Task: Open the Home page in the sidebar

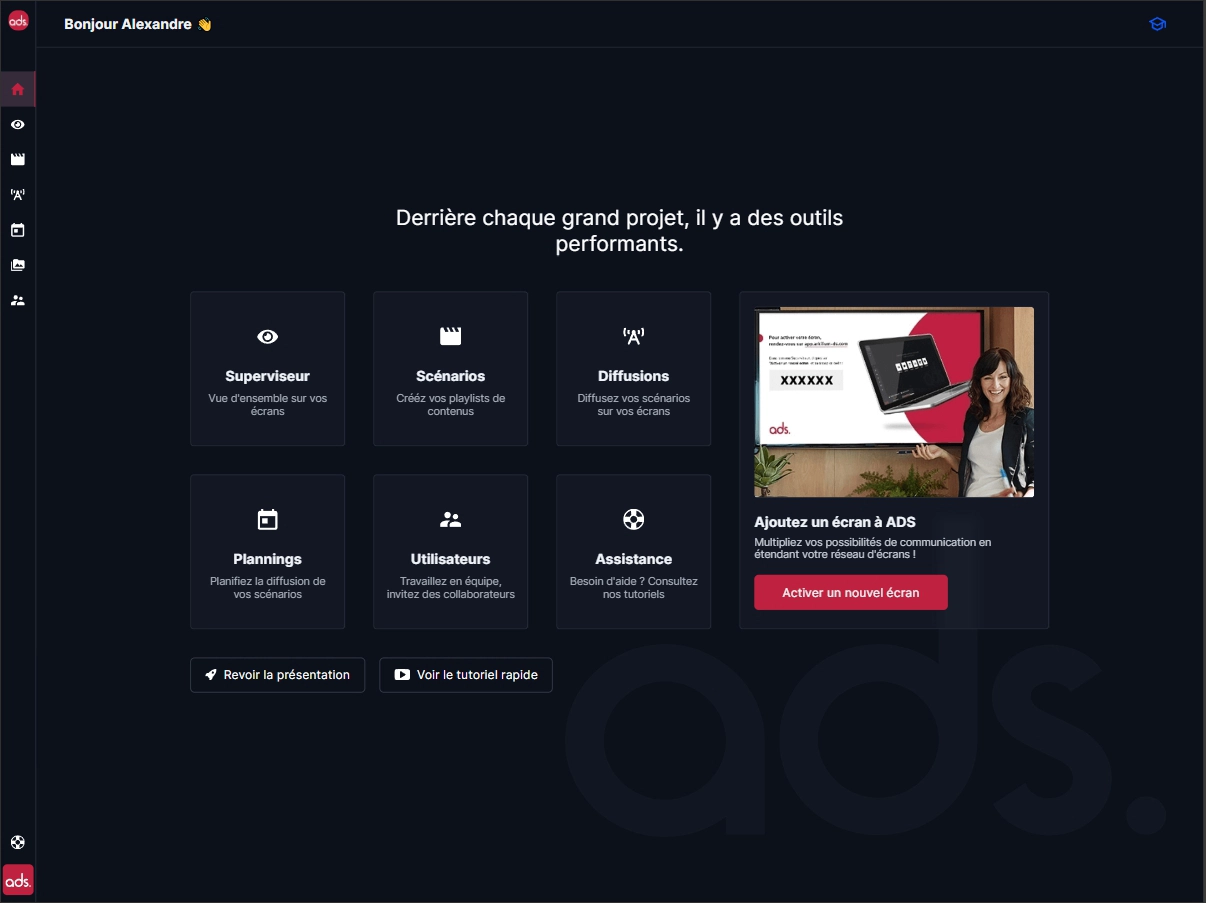Action: [17, 89]
